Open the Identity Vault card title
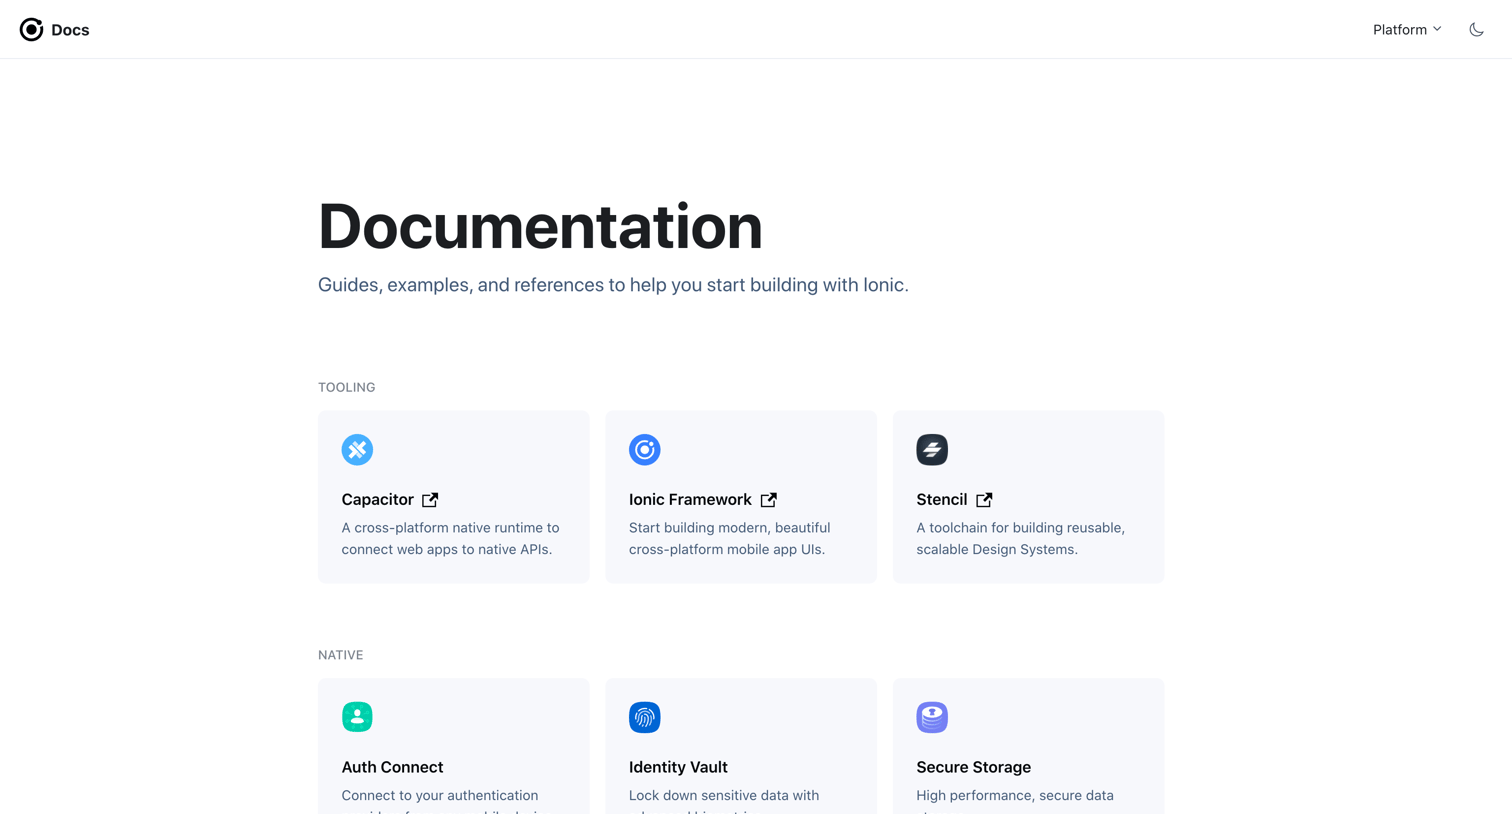The image size is (1512, 814). tap(678, 767)
